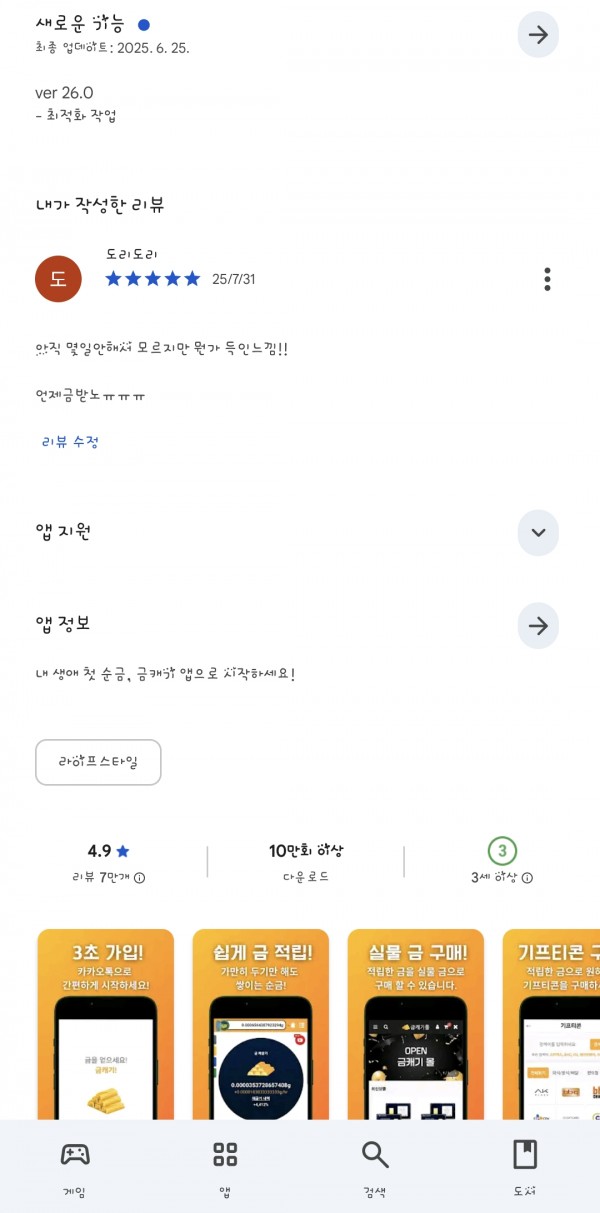
Task: Select the 라이프스타일 category chip
Action: pos(98,763)
